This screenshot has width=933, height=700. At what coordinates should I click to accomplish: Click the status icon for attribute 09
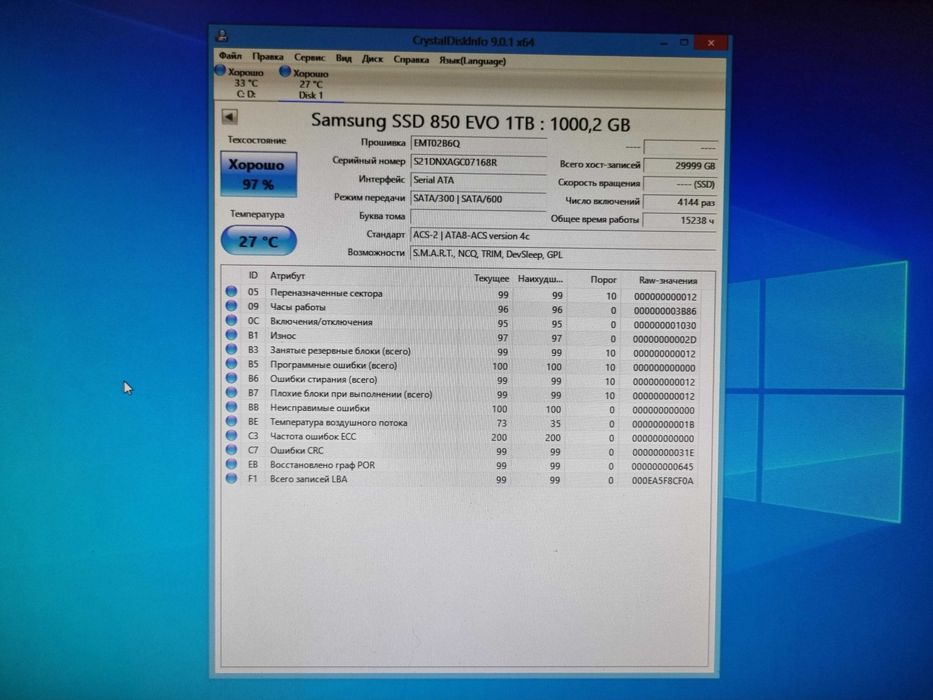coord(231,306)
